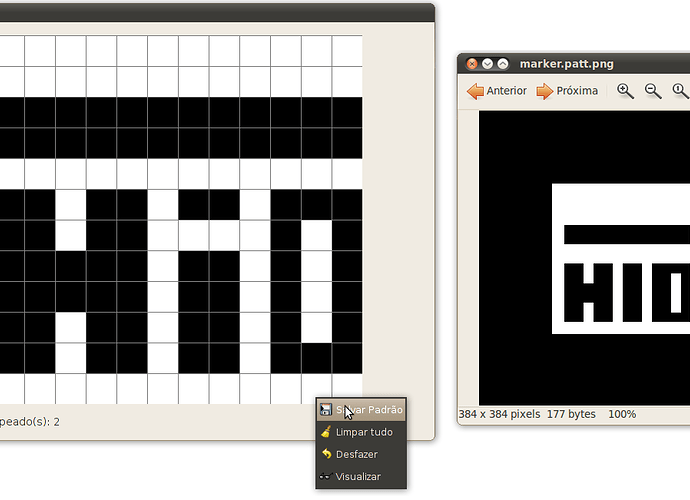Go to Próxima image in viewer
Screen dimensions: 690x500
pyautogui.click(x=567, y=91)
